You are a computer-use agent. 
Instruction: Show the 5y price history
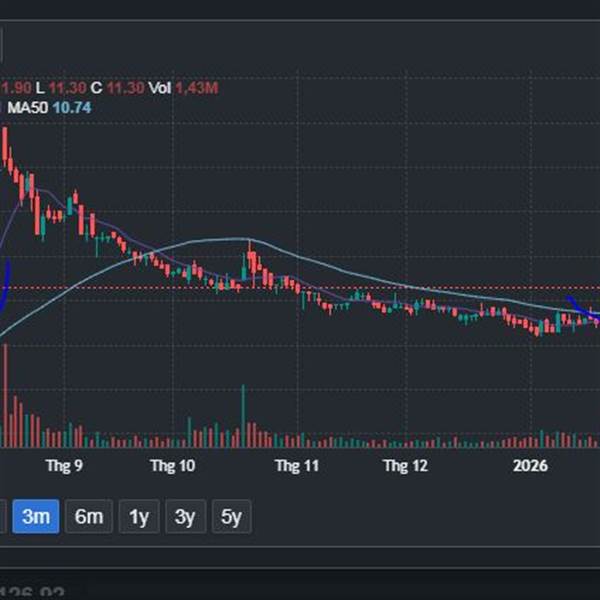[231, 517]
